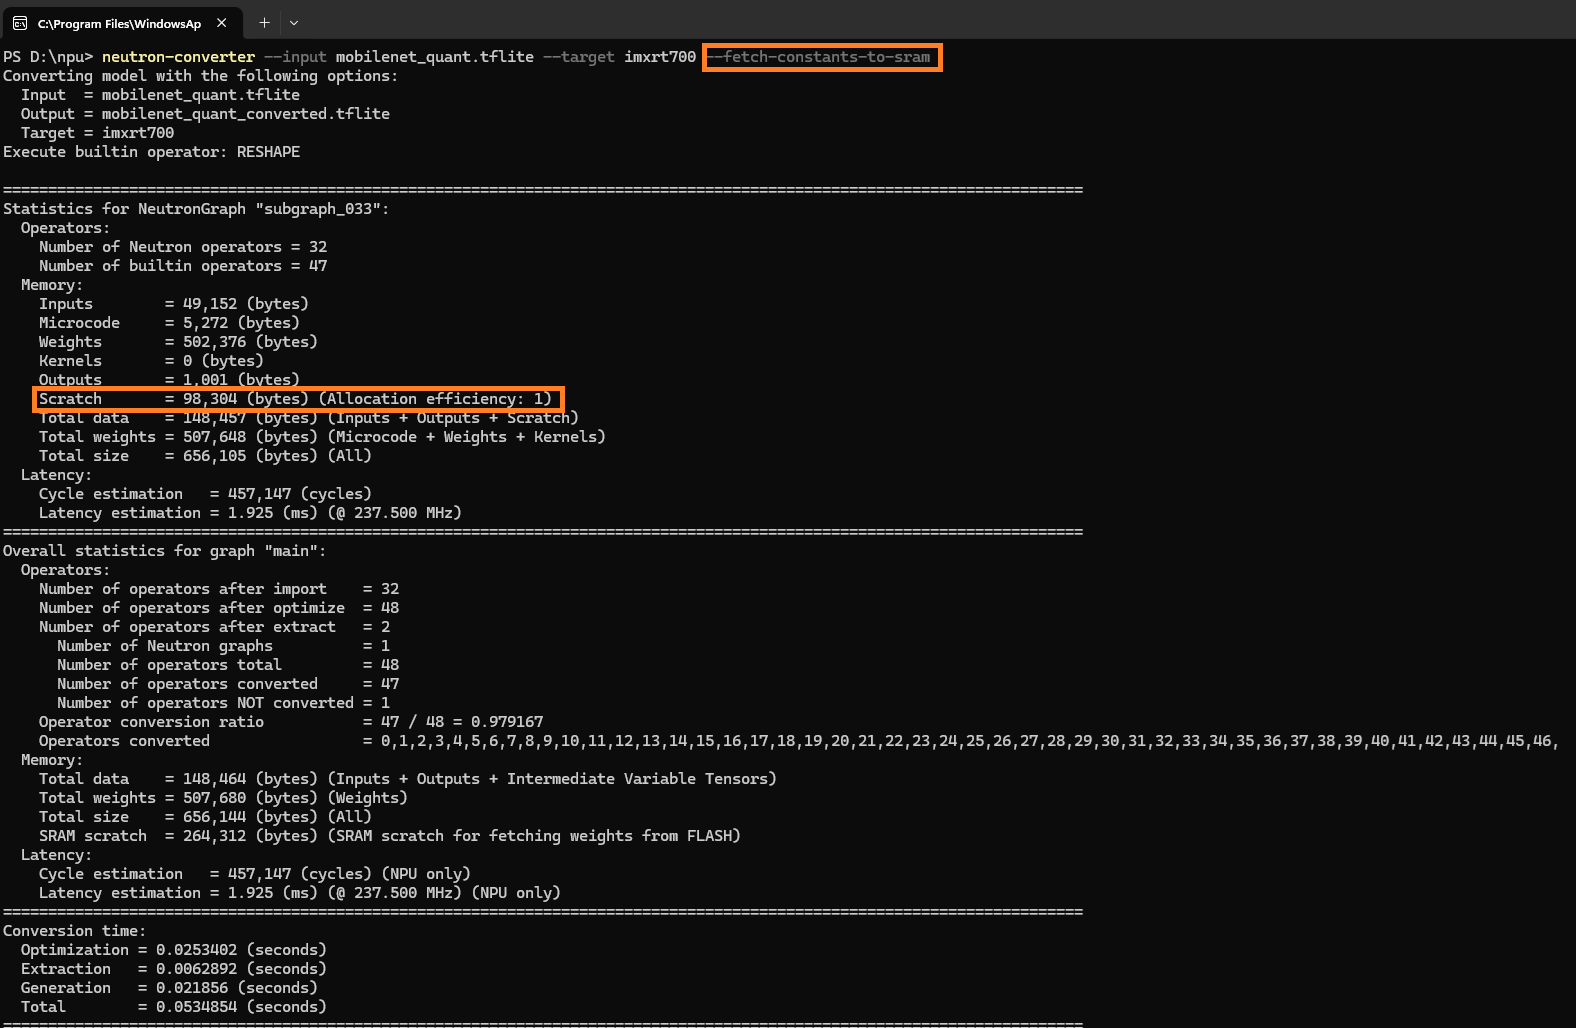Click Number of operators after extract = 2
Screen dimensions: 1576x1028
click(x=215, y=627)
